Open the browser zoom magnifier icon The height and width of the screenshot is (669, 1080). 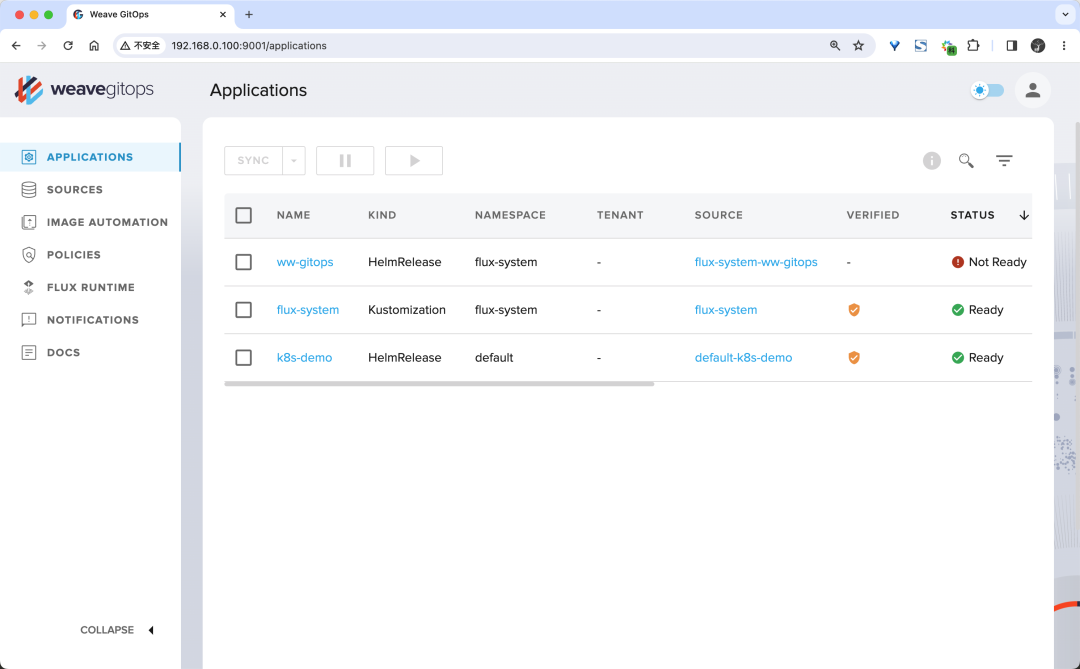835,45
